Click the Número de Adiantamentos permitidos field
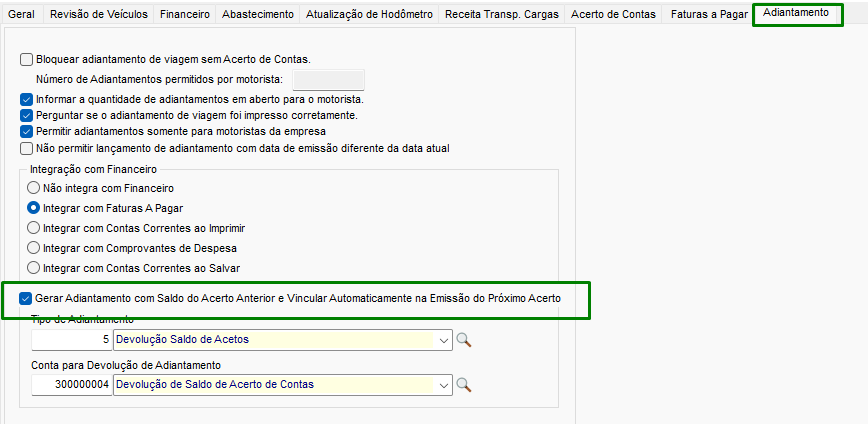The width and height of the screenshot is (868, 424). click(328, 80)
